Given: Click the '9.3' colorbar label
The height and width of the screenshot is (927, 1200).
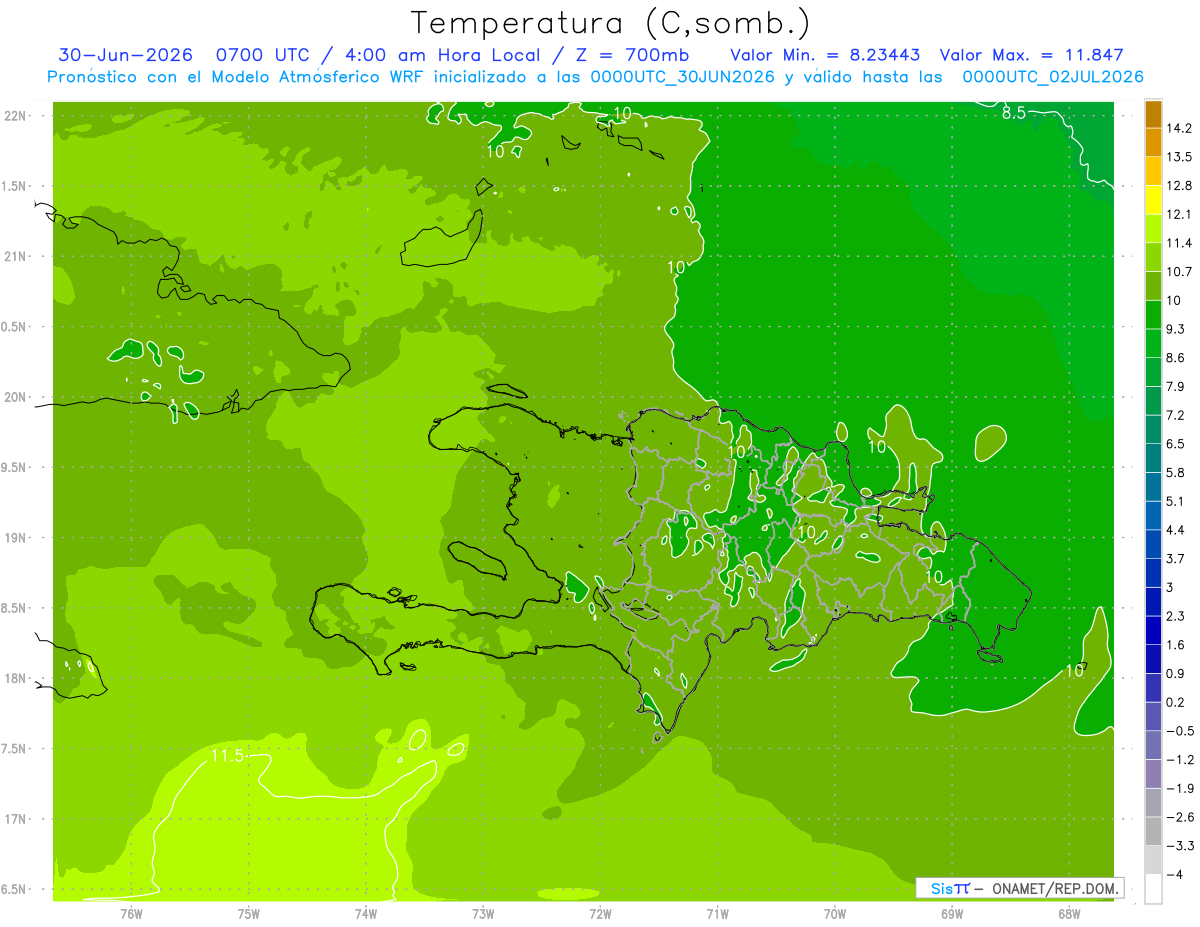Looking at the screenshot, I should click(x=1177, y=329).
